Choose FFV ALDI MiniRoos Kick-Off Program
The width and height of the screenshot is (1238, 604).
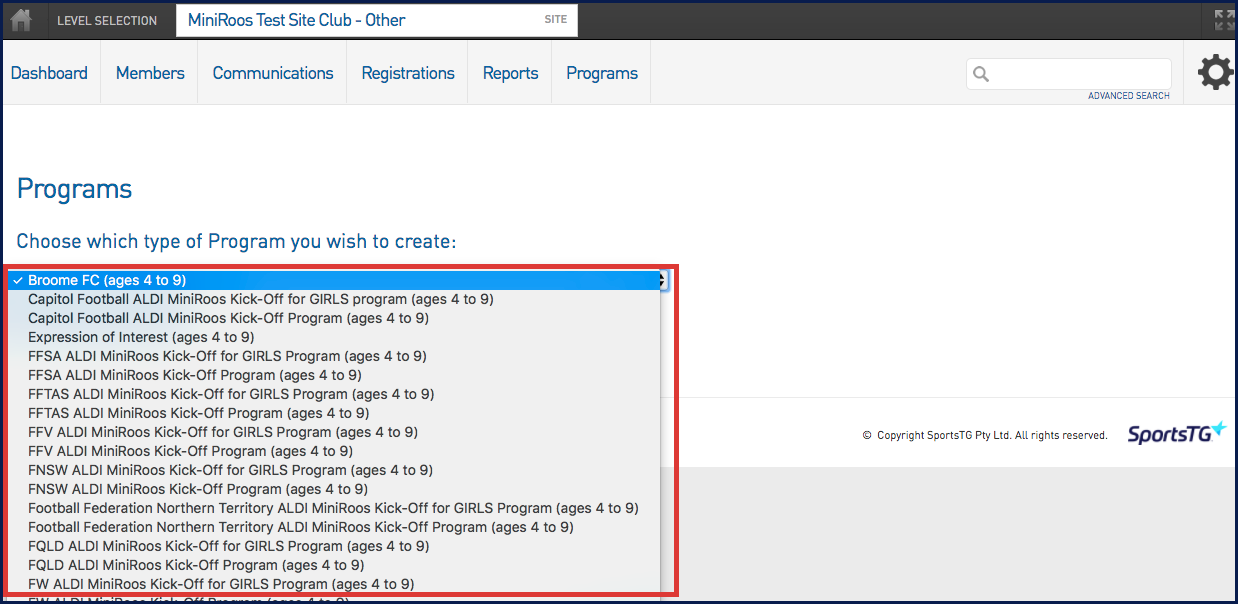click(x=334, y=451)
